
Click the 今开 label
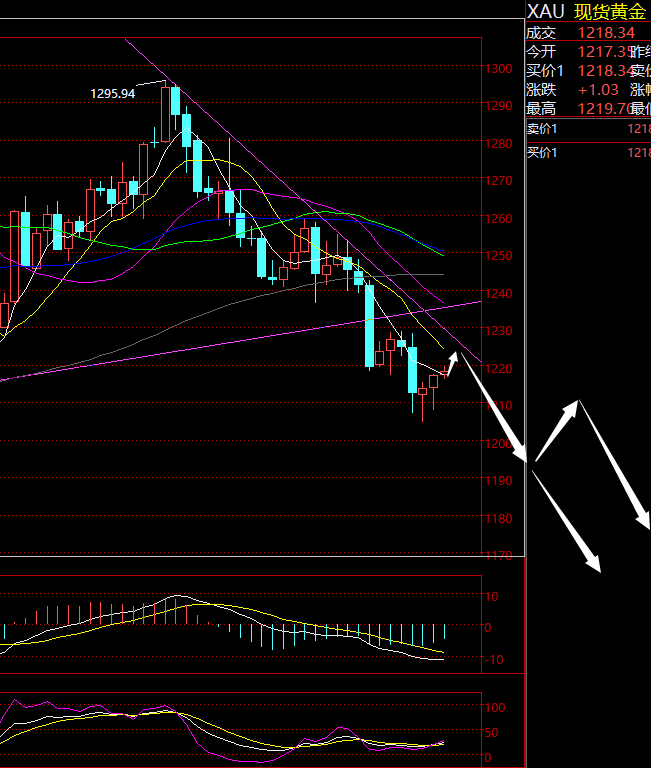541,52
